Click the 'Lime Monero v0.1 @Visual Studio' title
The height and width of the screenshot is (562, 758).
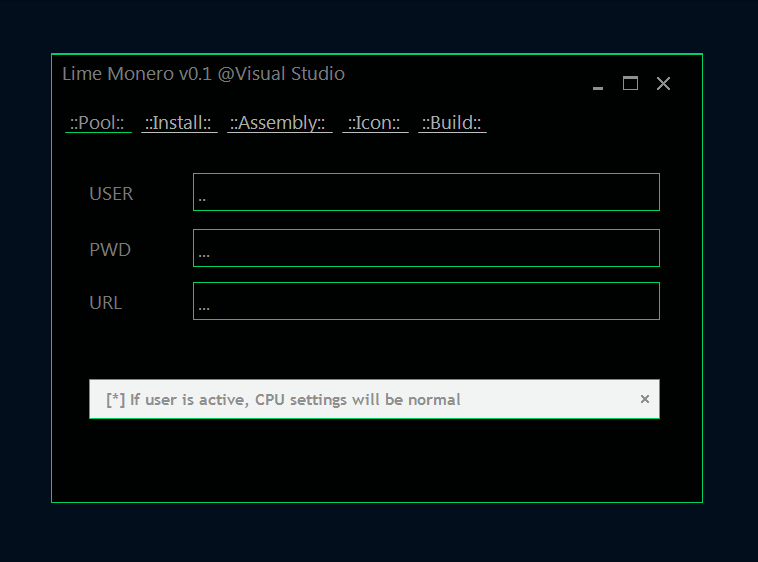(x=204, y=74)
